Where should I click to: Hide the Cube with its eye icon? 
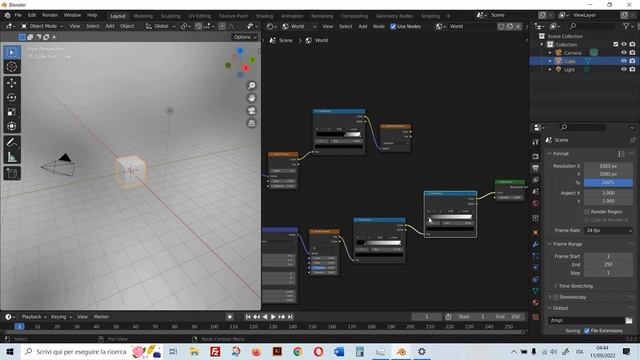(624, 61)
